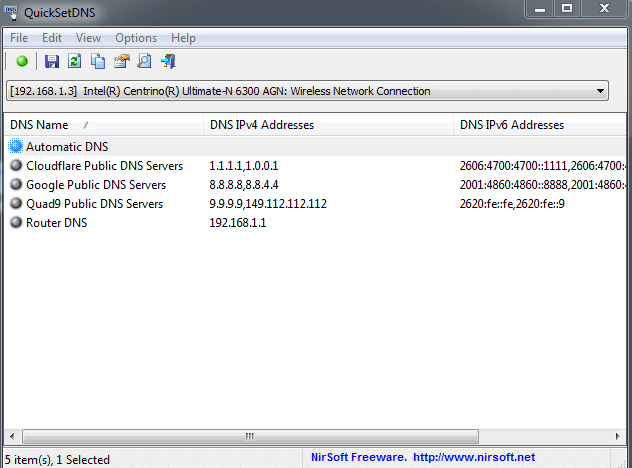Click the Copy Selected Items icon
Image resolution: width=632 pixels, height=468 pixels.
click(98, 62)
